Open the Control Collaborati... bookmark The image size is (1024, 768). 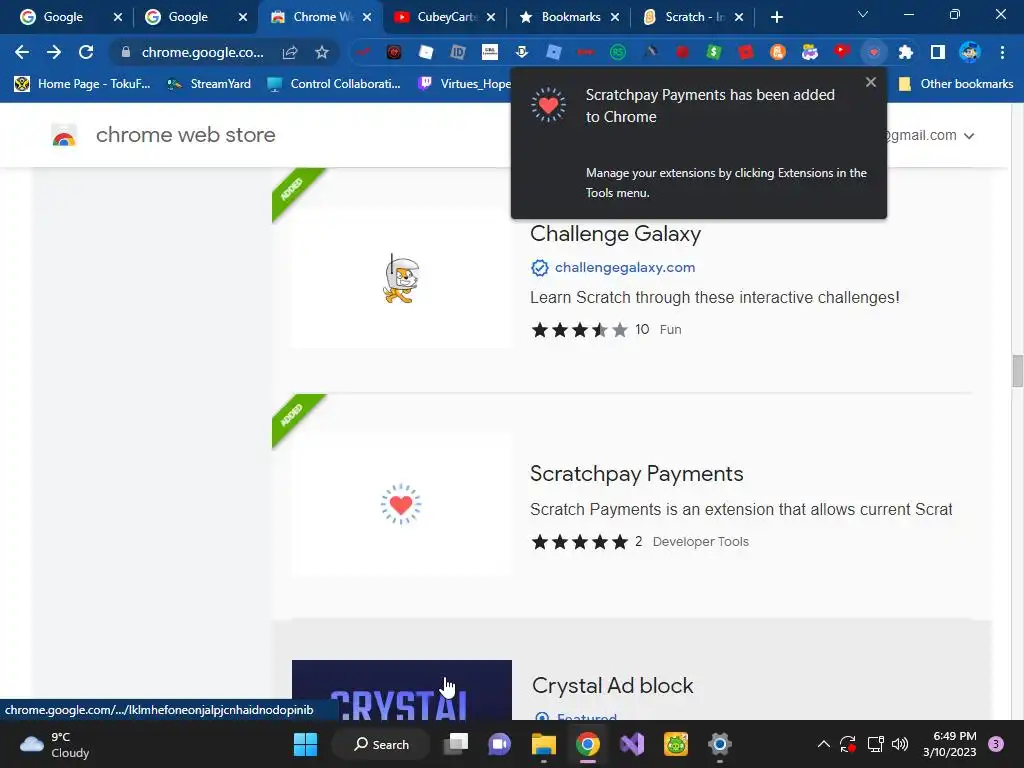334,84
